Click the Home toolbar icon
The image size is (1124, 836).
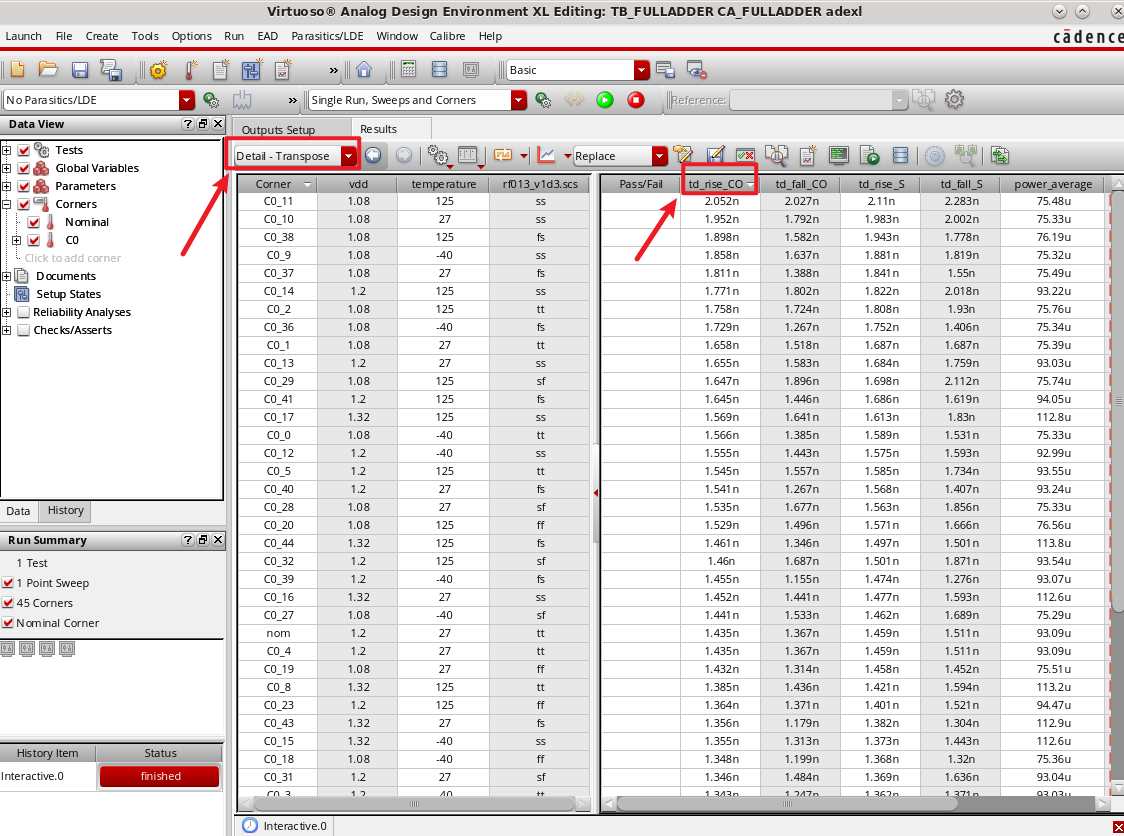[363, 70]
